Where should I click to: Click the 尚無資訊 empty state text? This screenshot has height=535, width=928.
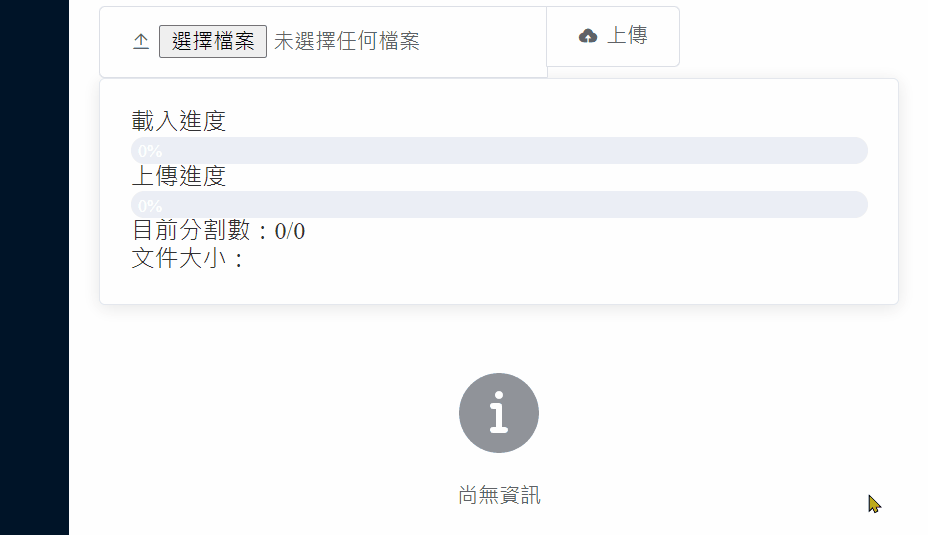[x=499, y=495]
